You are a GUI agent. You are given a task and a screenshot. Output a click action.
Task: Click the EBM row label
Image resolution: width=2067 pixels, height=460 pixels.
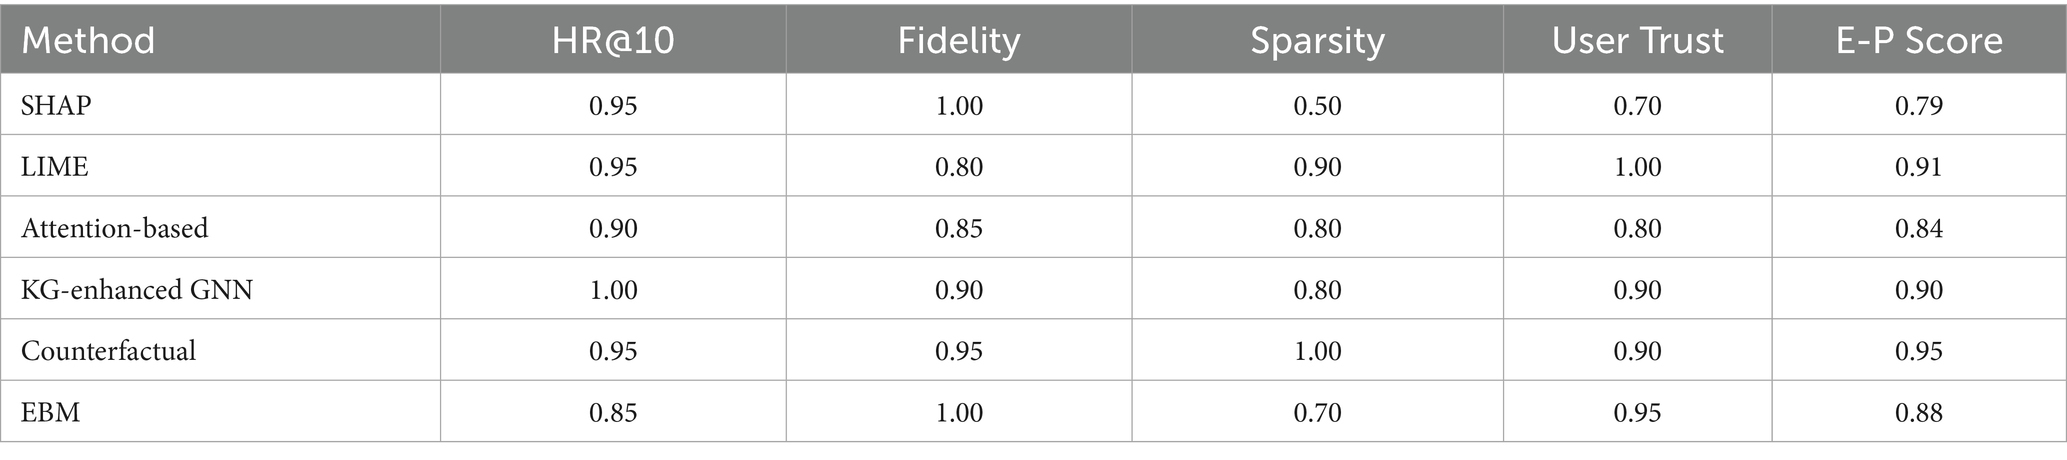(x=50, y=412)
